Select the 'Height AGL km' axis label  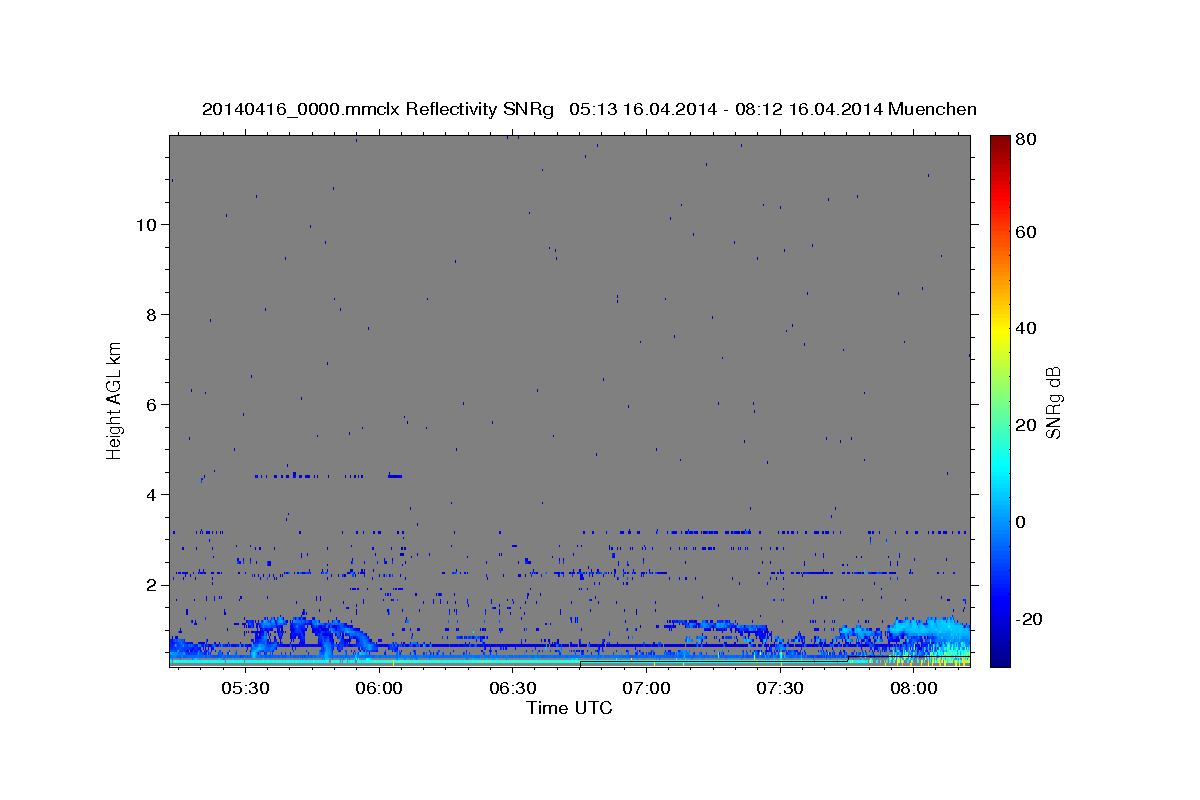115,400
